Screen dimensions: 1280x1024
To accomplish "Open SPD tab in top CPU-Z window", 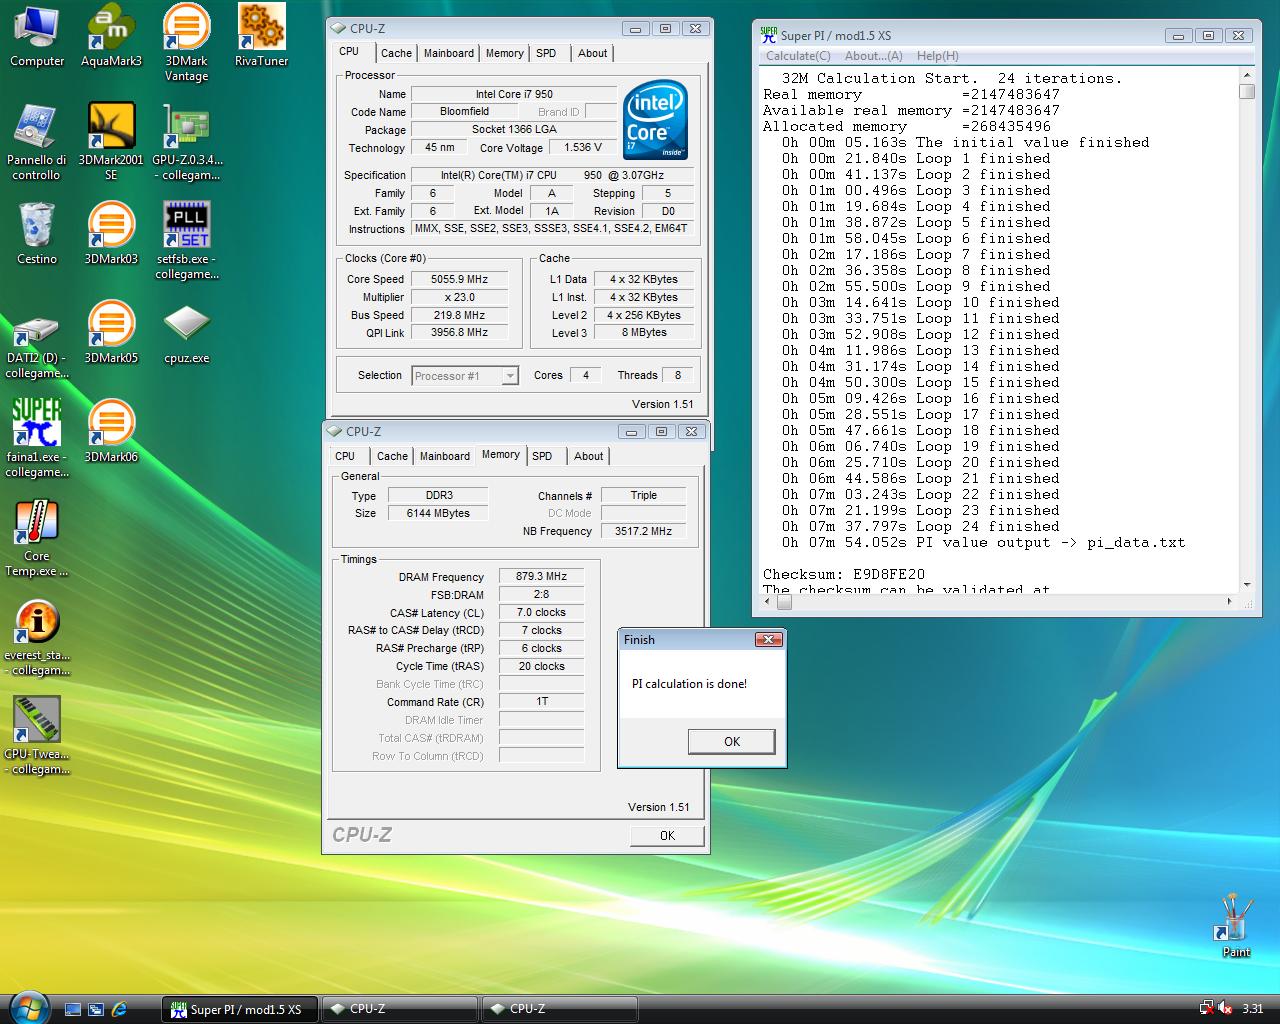I will tap(546, 53).
